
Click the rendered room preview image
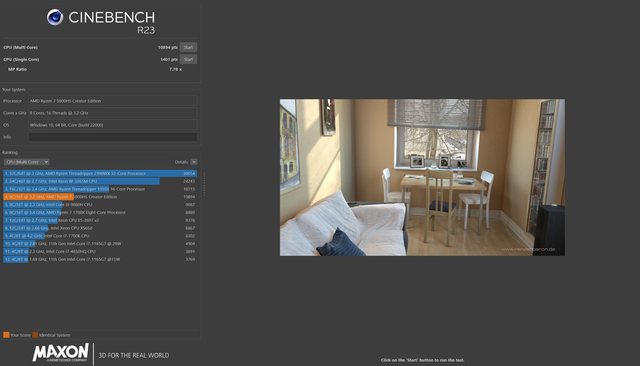422,177
